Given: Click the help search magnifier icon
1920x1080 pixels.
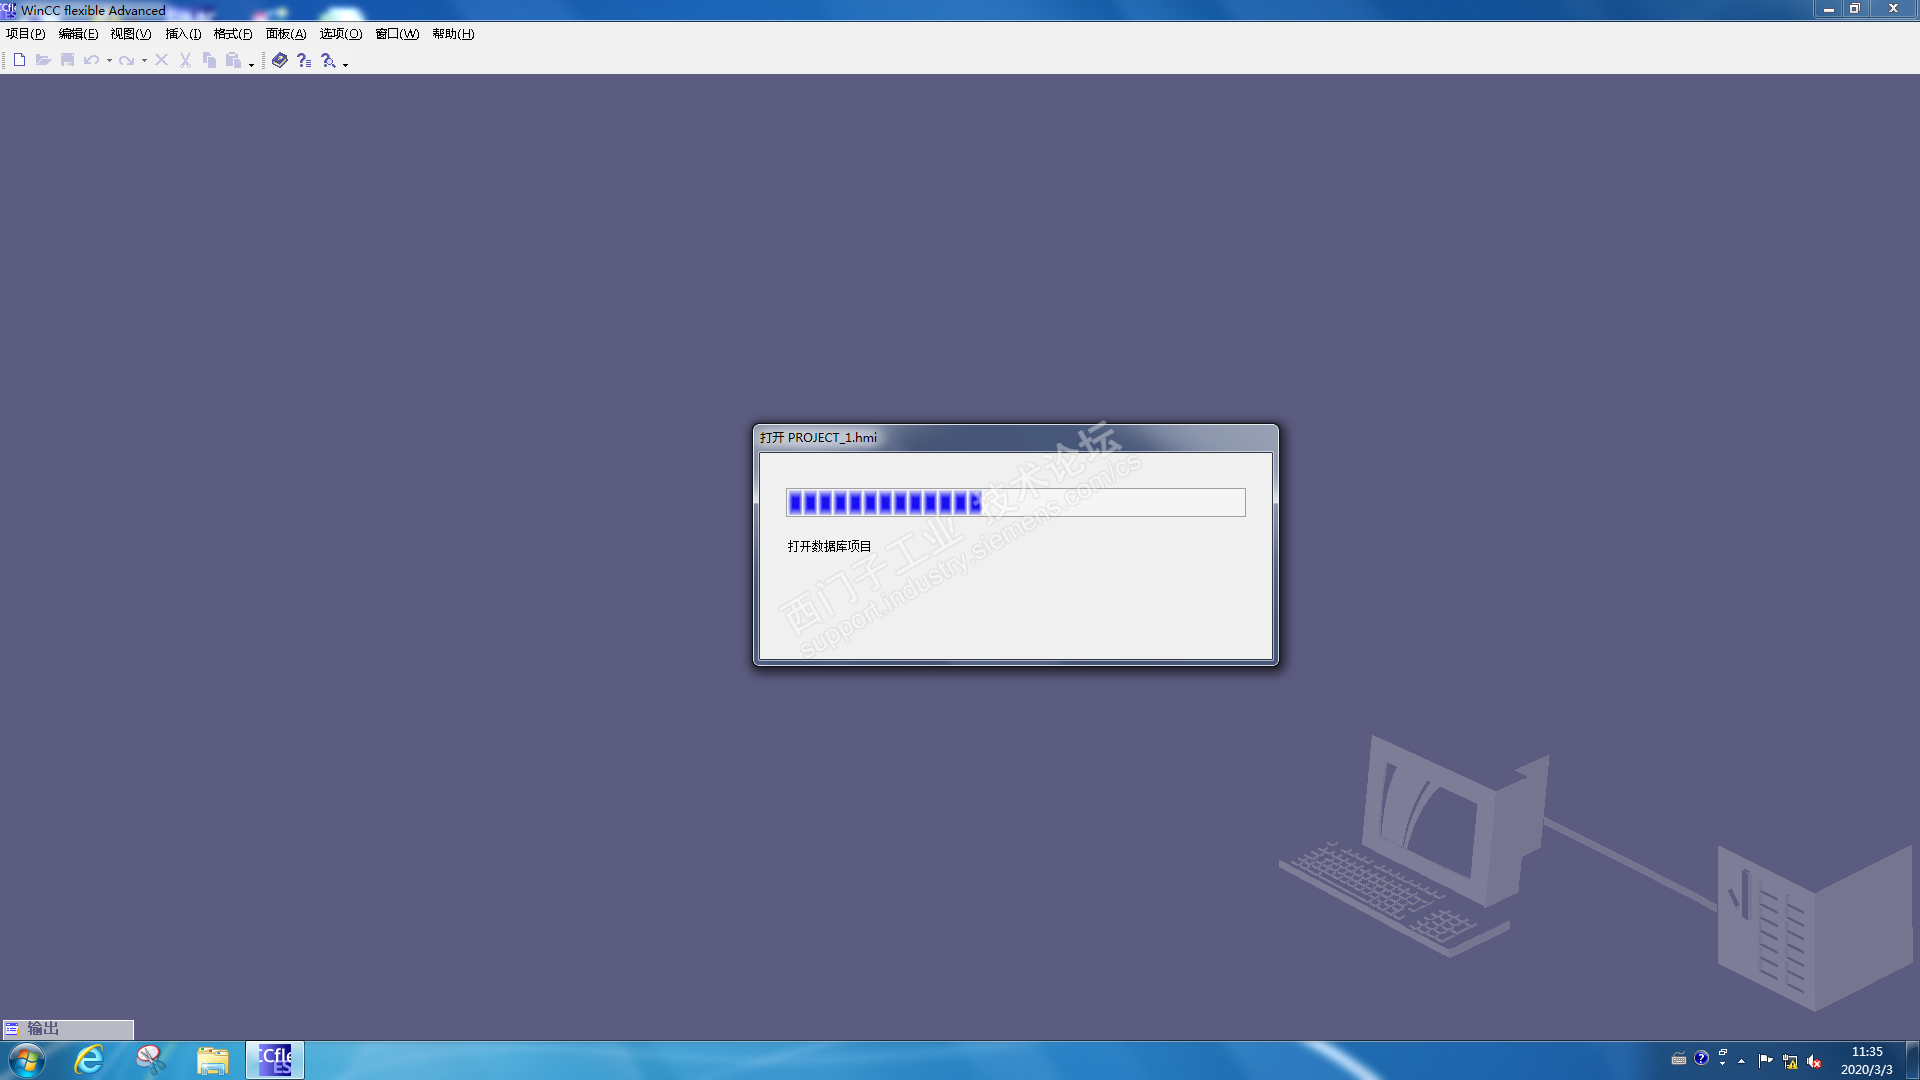Looking at the screenshot, I should click(328, 60).
